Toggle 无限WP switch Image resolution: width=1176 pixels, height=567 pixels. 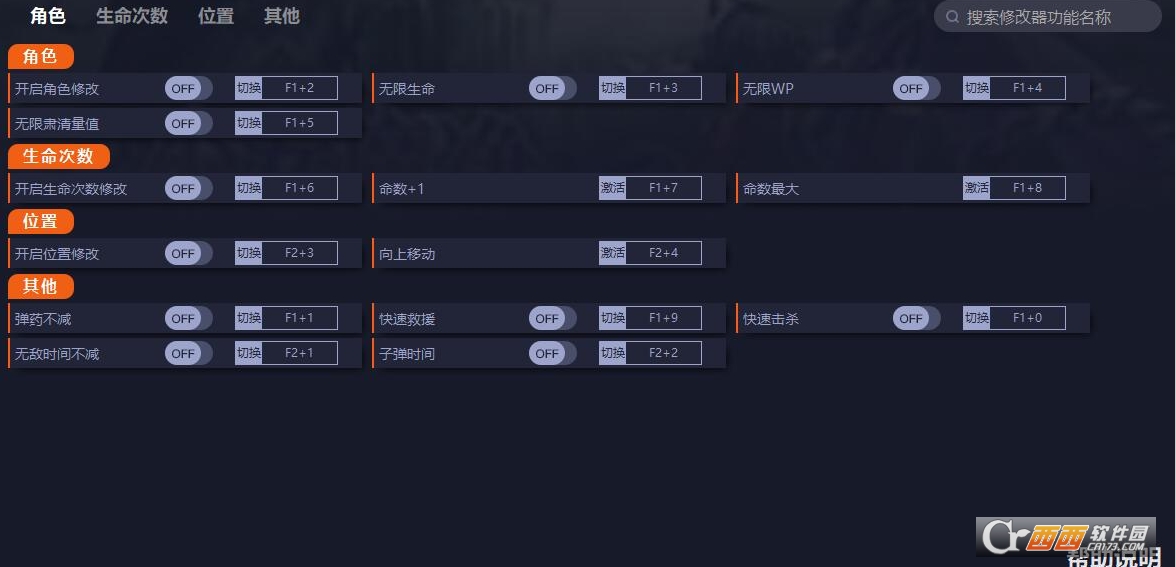coord(916,88)
